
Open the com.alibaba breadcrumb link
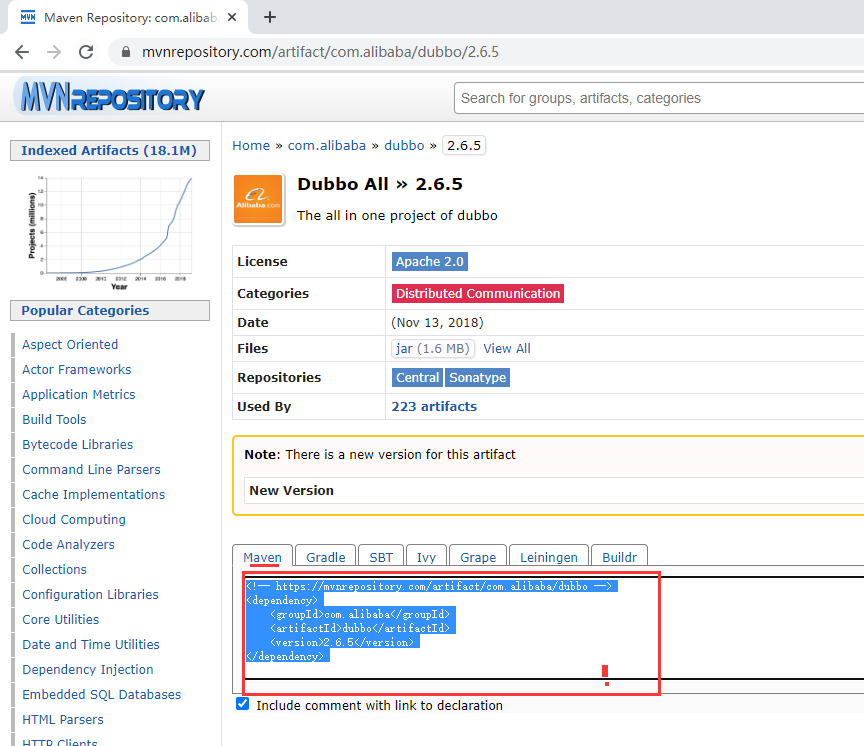point(327,145)
